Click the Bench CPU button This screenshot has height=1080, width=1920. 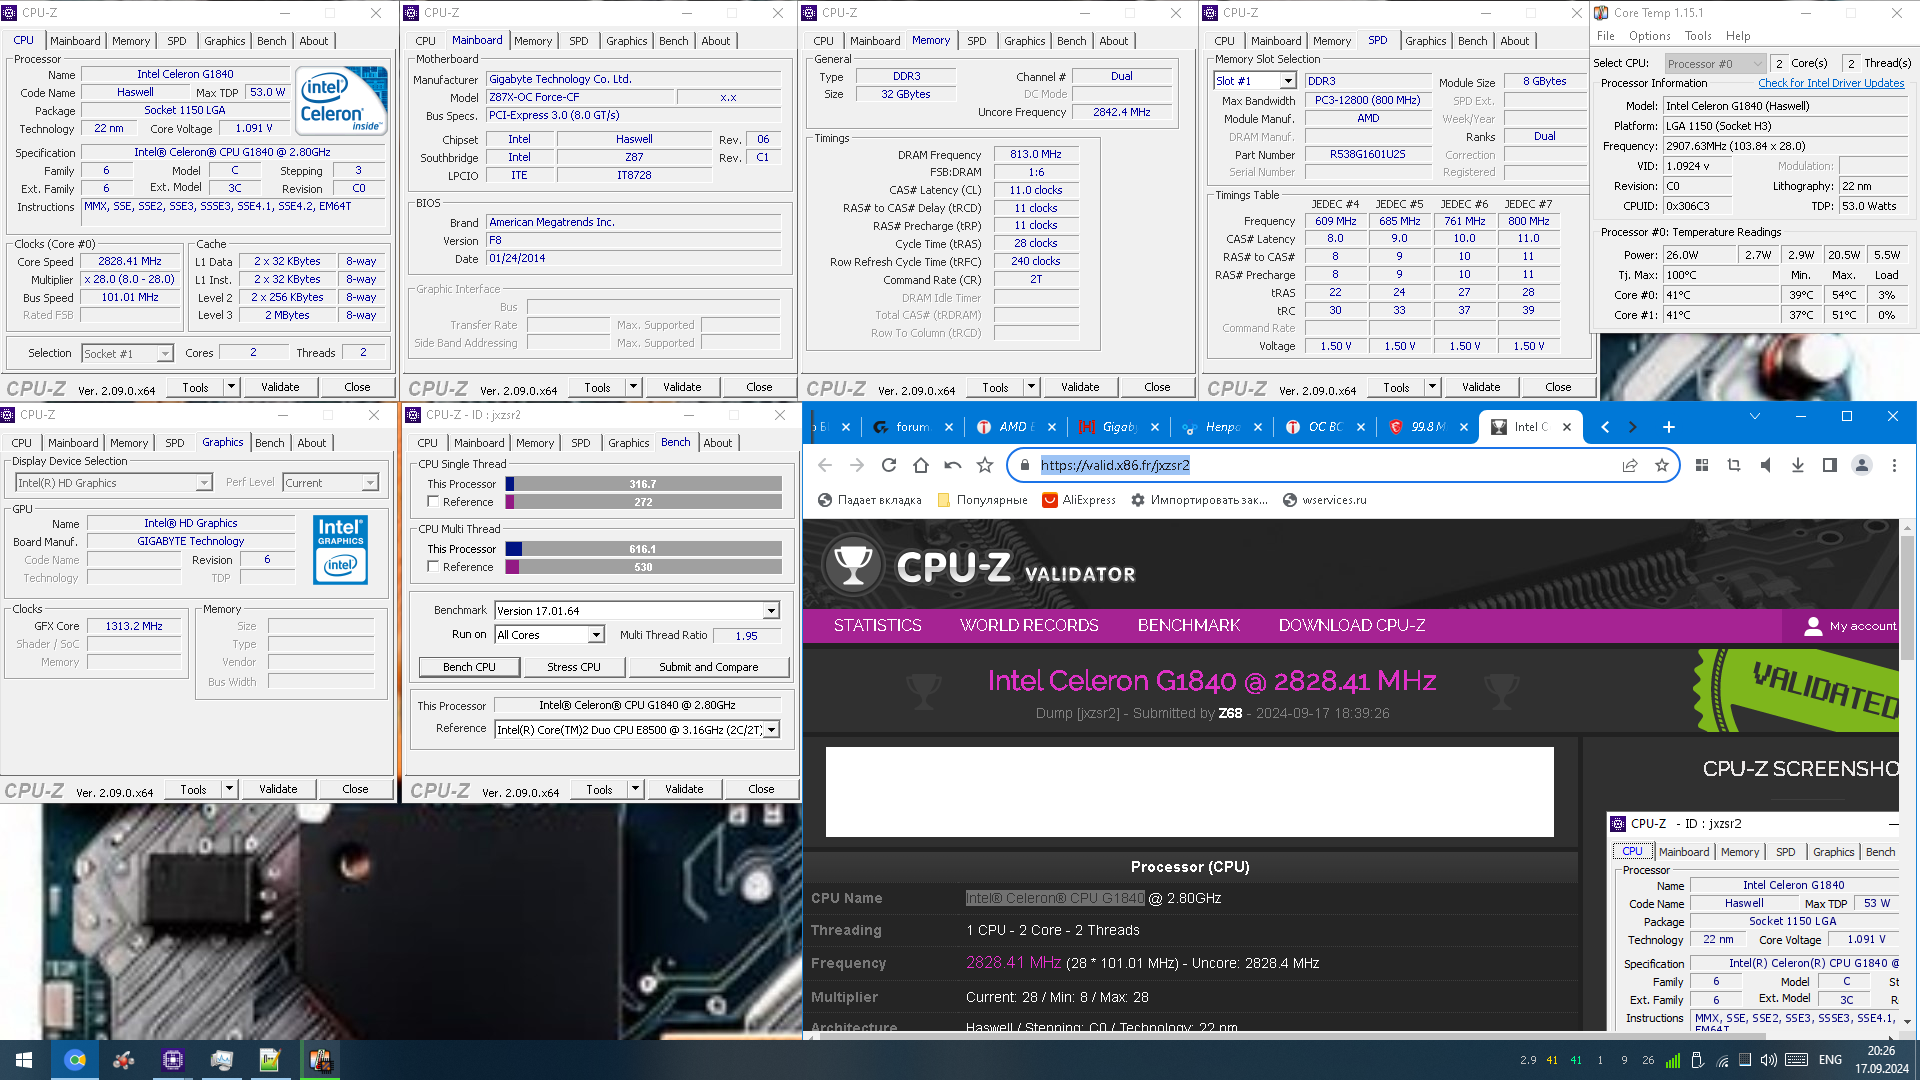point(469,667)
